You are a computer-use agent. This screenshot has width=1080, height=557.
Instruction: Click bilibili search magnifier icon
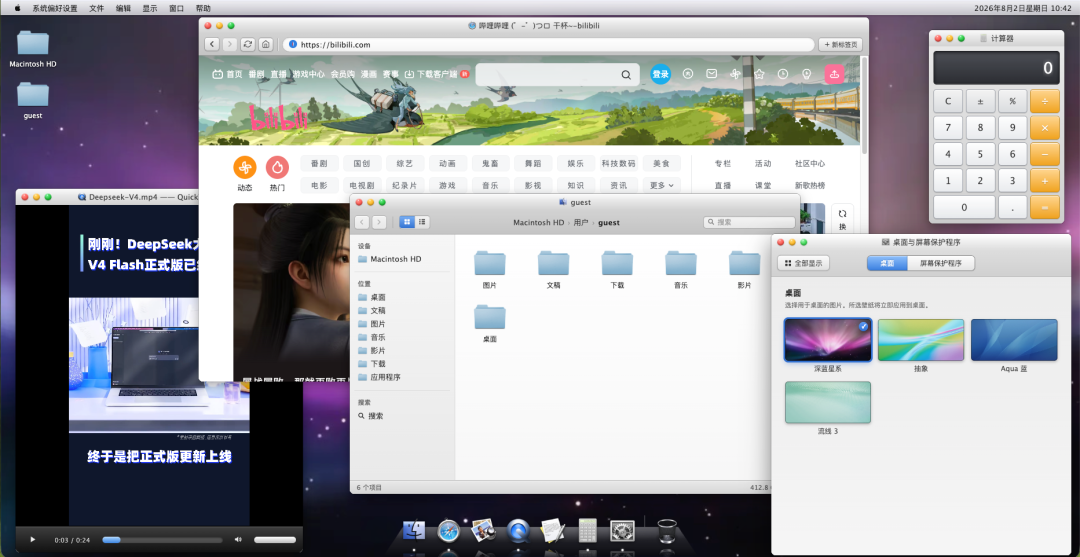click(x=626, y=74)
